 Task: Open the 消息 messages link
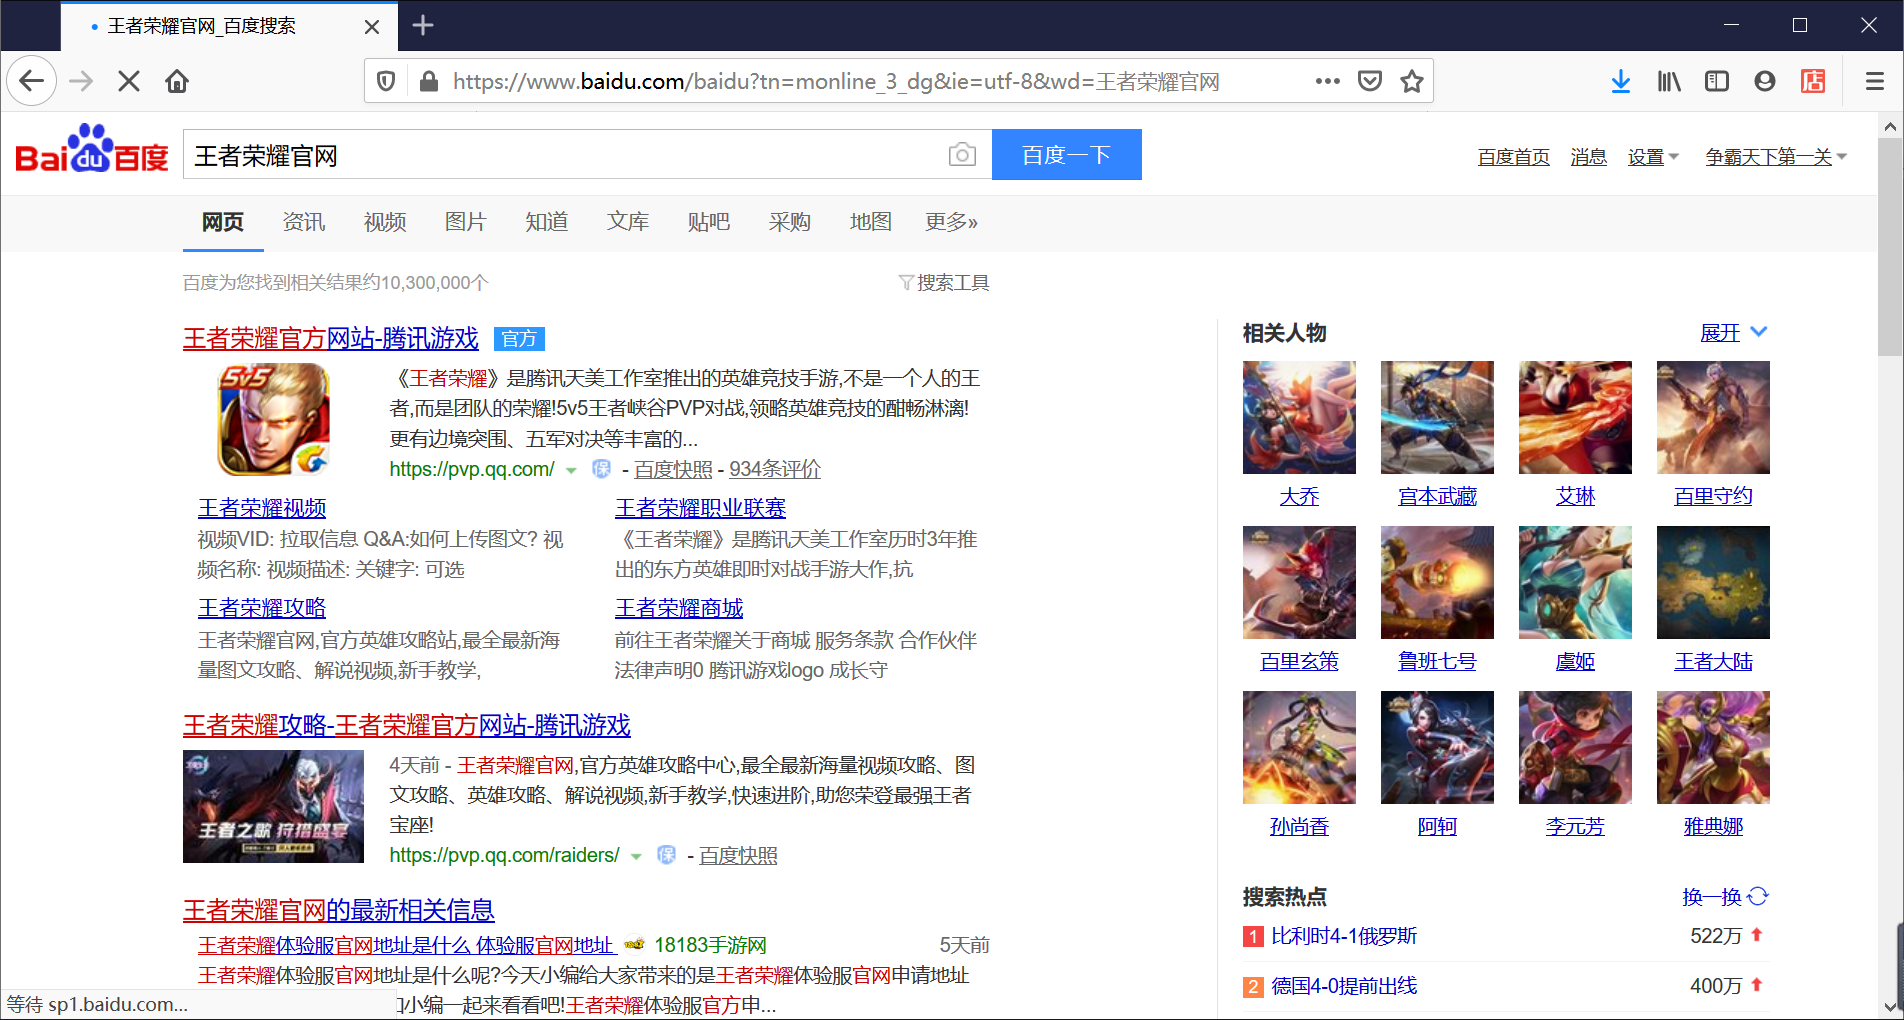[x=1588, y=157]
